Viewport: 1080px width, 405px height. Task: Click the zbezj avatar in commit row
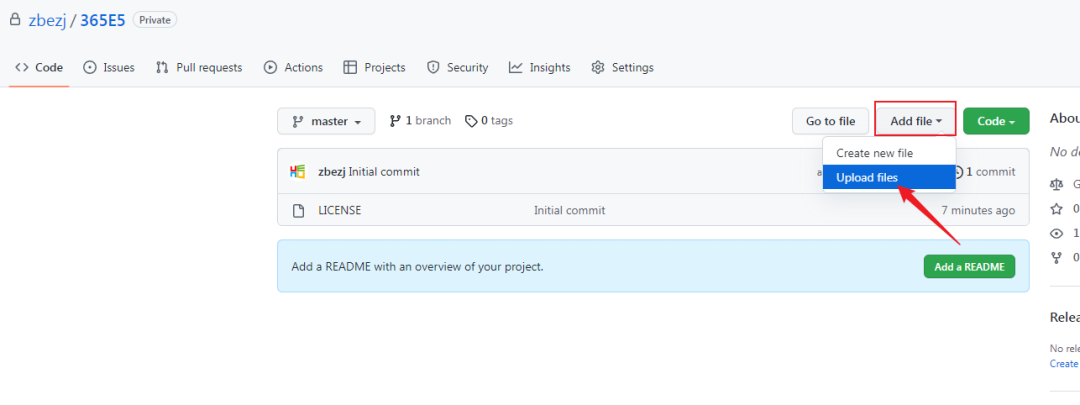coord(298,172)
